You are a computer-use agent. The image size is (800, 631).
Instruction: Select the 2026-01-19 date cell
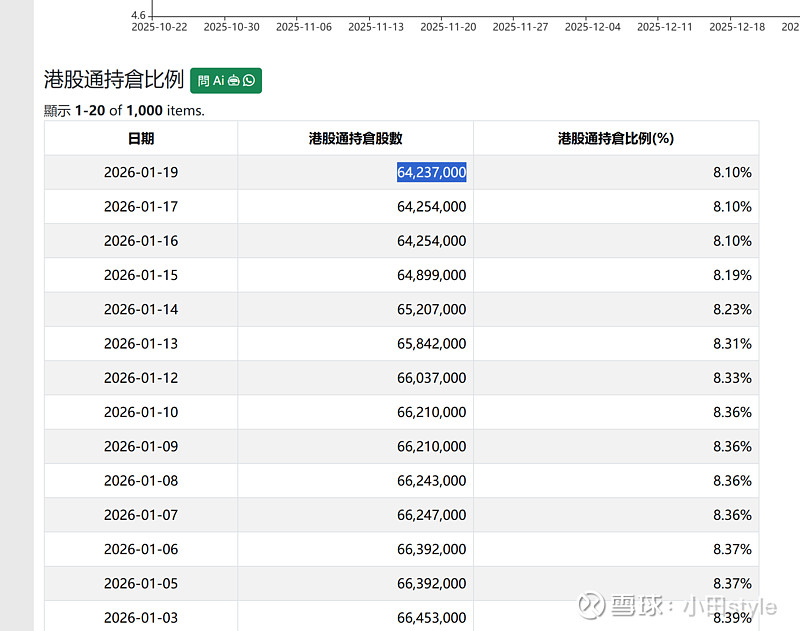141,173
